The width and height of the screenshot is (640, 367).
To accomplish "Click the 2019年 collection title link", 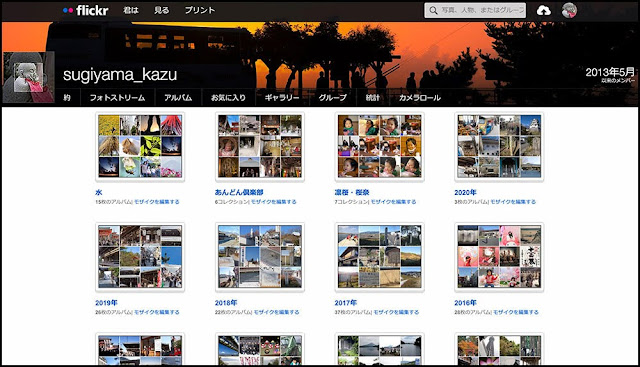I will pyautogui.click(x=106, y=303).
